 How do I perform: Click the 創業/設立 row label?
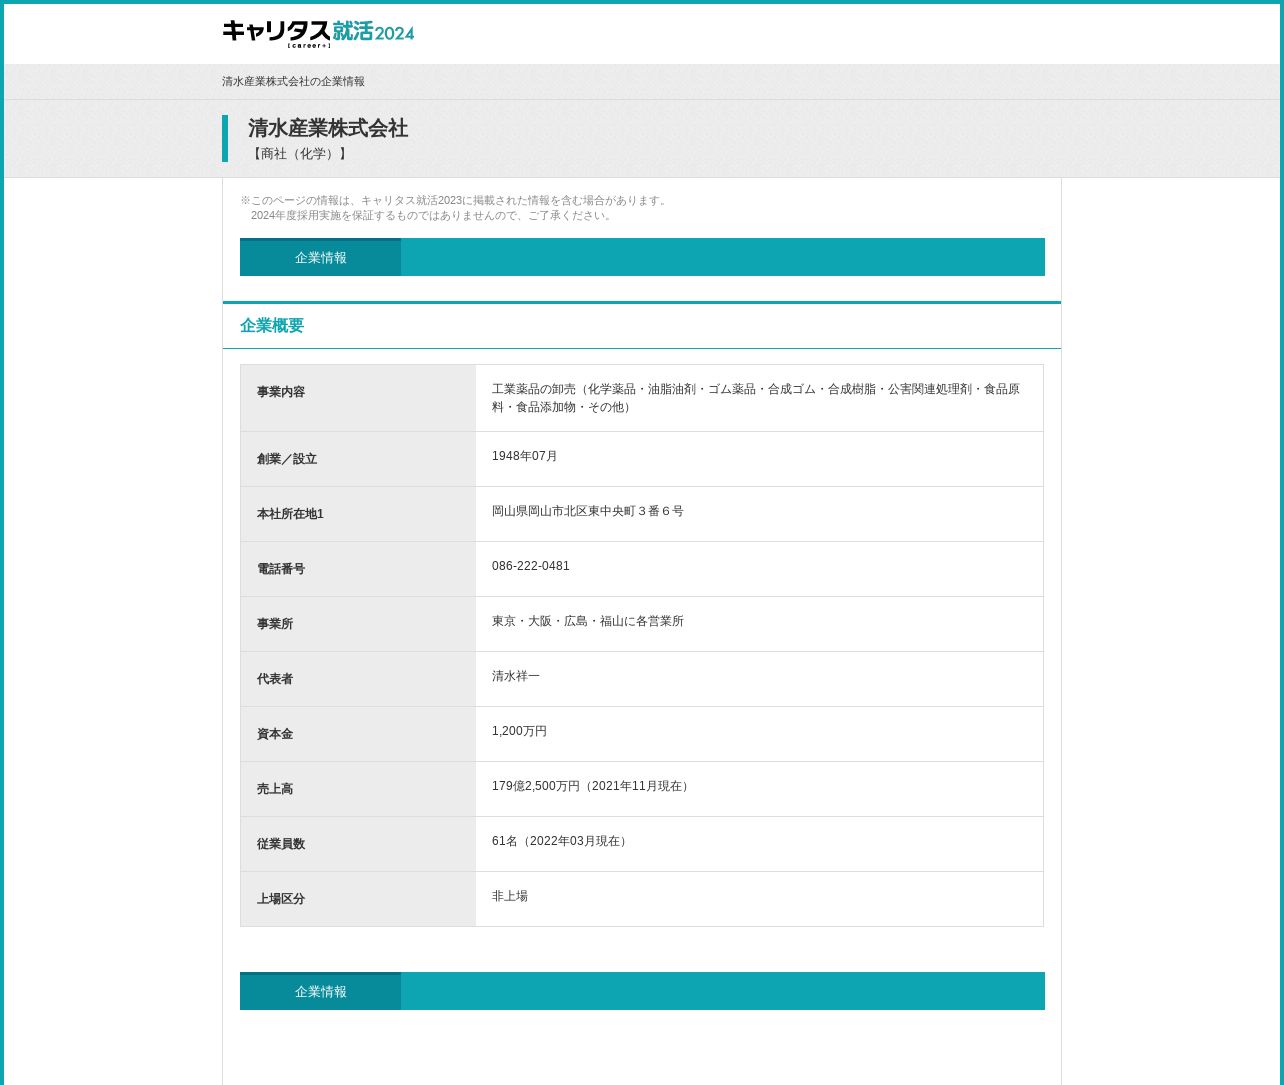[287, 459]
